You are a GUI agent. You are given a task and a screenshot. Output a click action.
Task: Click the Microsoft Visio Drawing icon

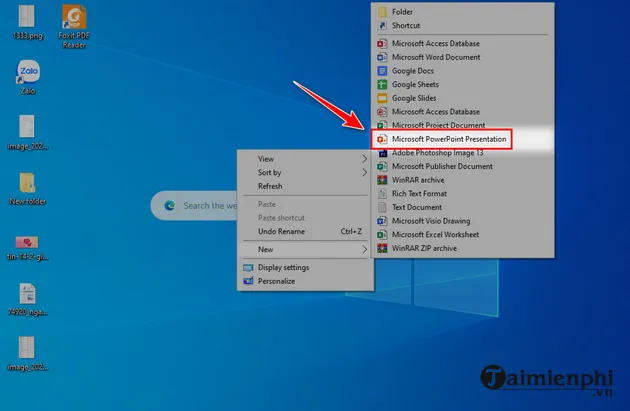pos(382,221)
